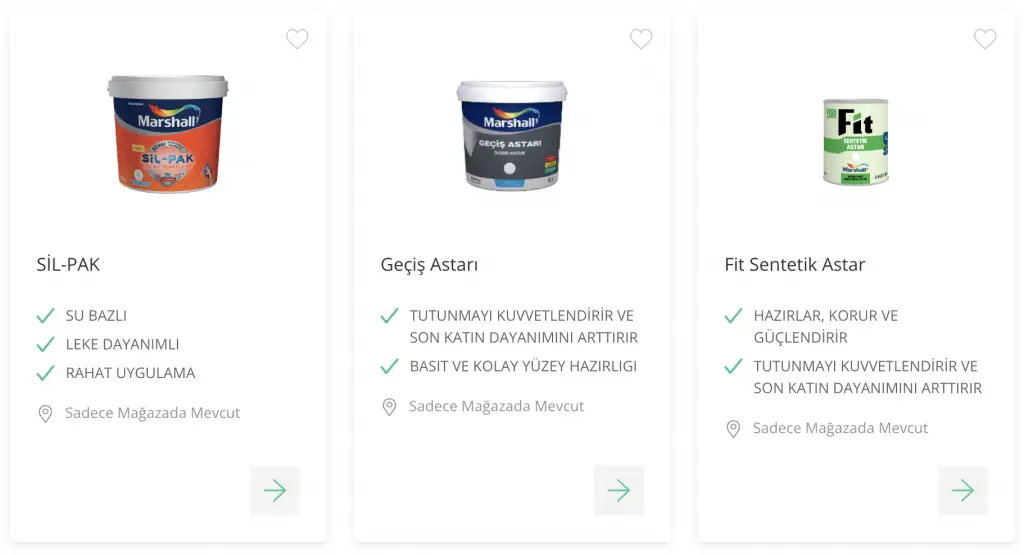
Task: Open the Geçiş Astarı bucket image
Action: [511, 135]
